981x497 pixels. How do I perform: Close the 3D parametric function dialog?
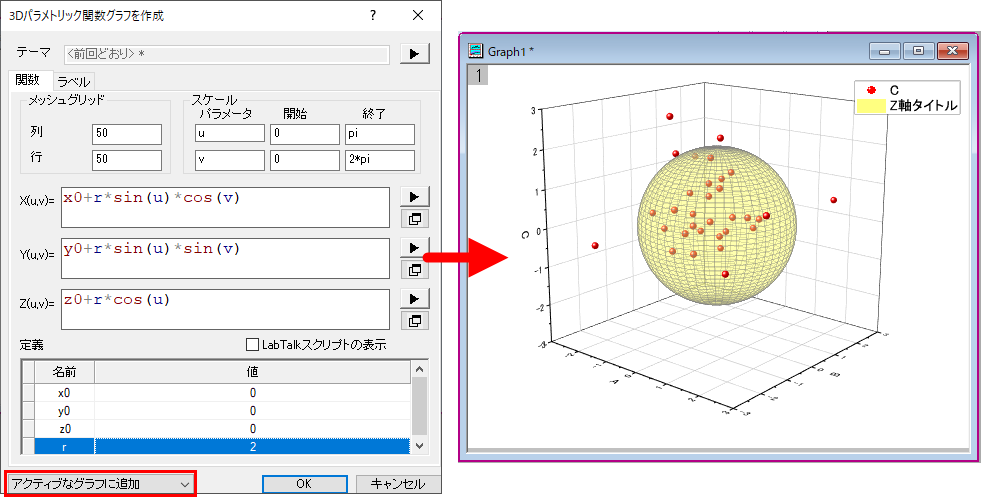(418, 16)
